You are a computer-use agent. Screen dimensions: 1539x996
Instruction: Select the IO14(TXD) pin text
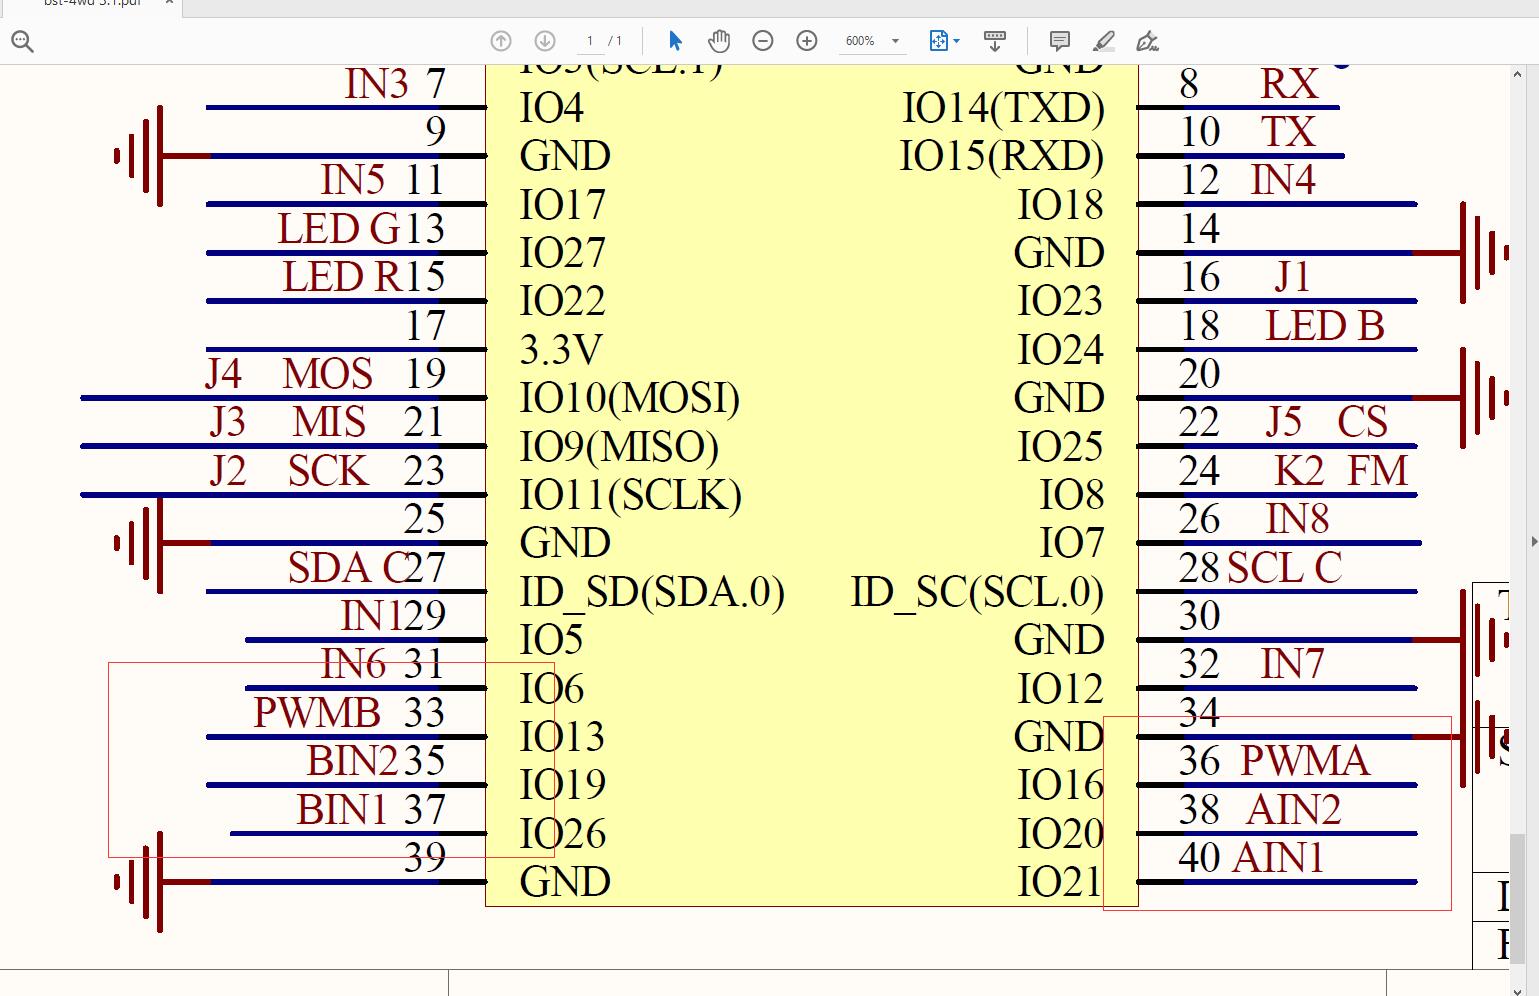1004,108
